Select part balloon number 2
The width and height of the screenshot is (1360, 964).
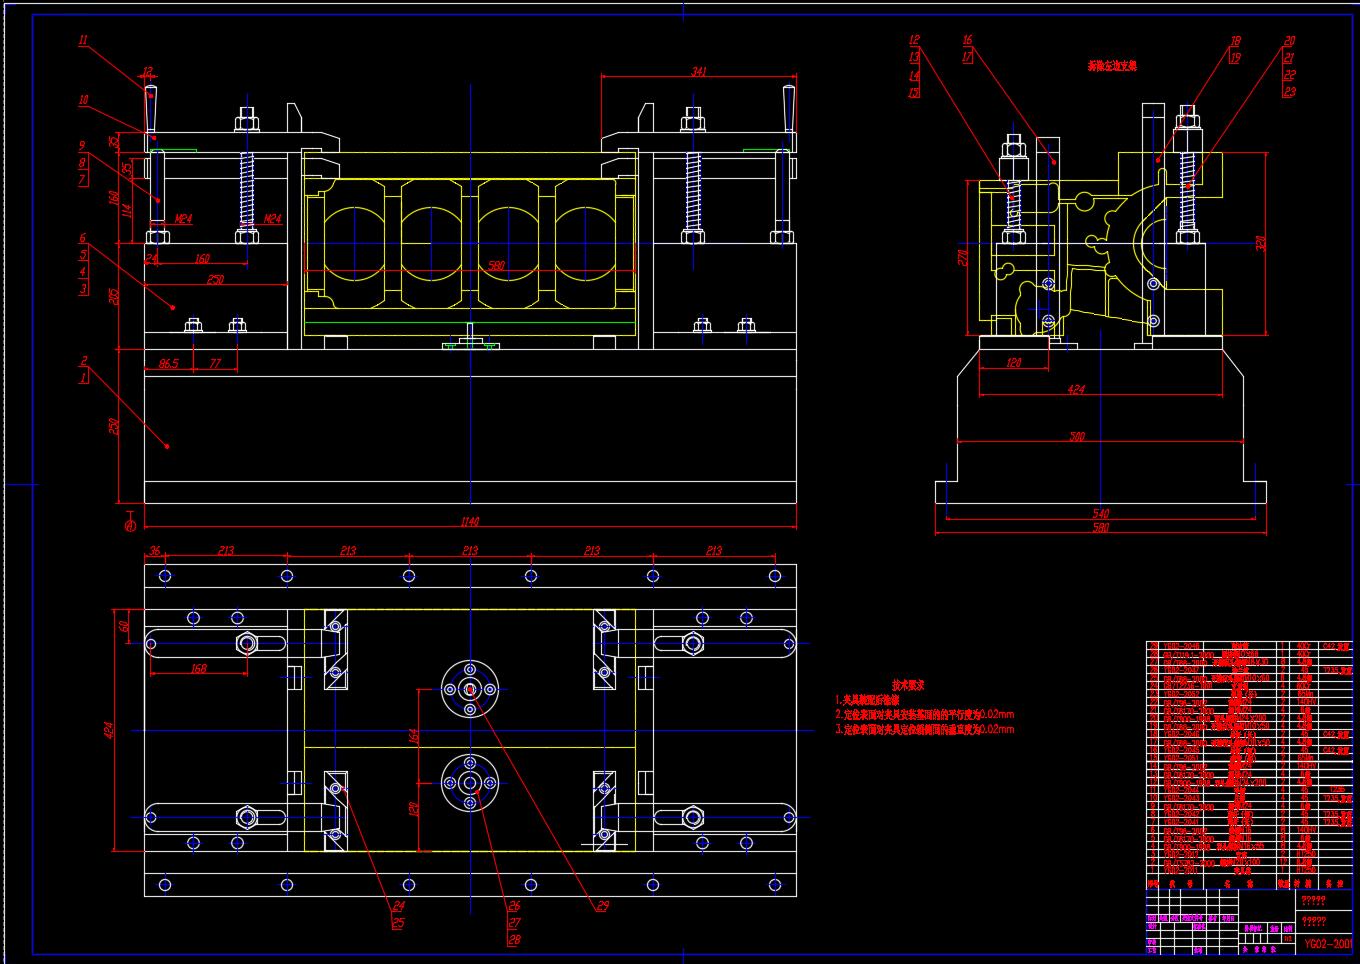[83, 361]
